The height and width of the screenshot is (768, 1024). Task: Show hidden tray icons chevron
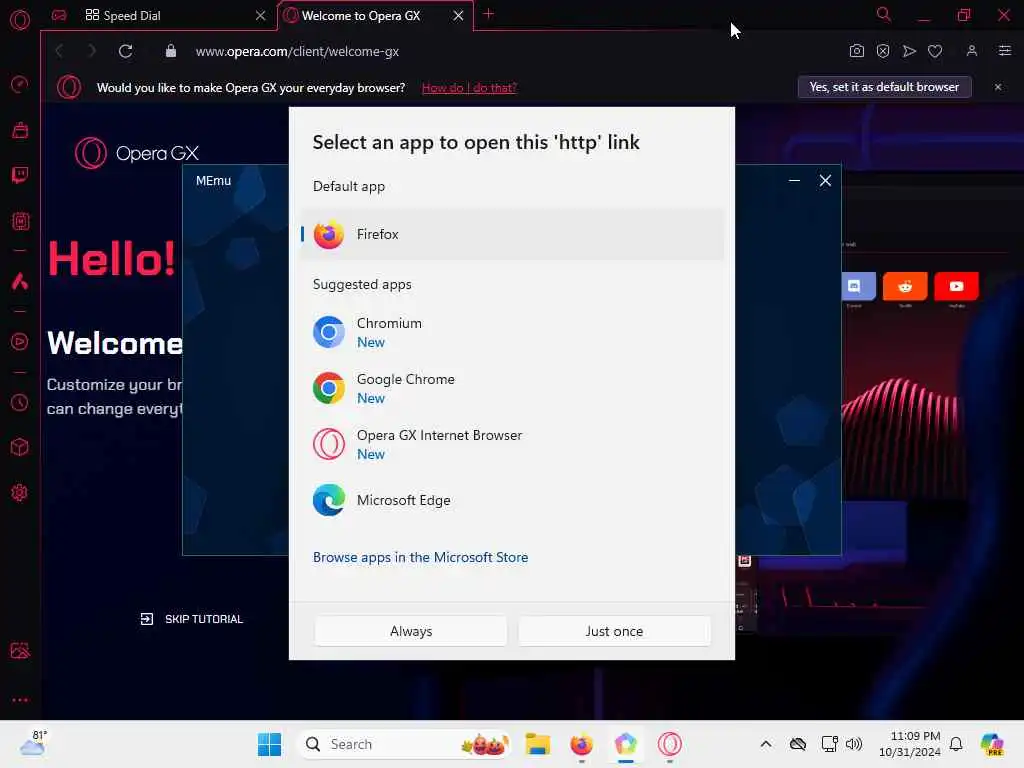coord(766,744)
